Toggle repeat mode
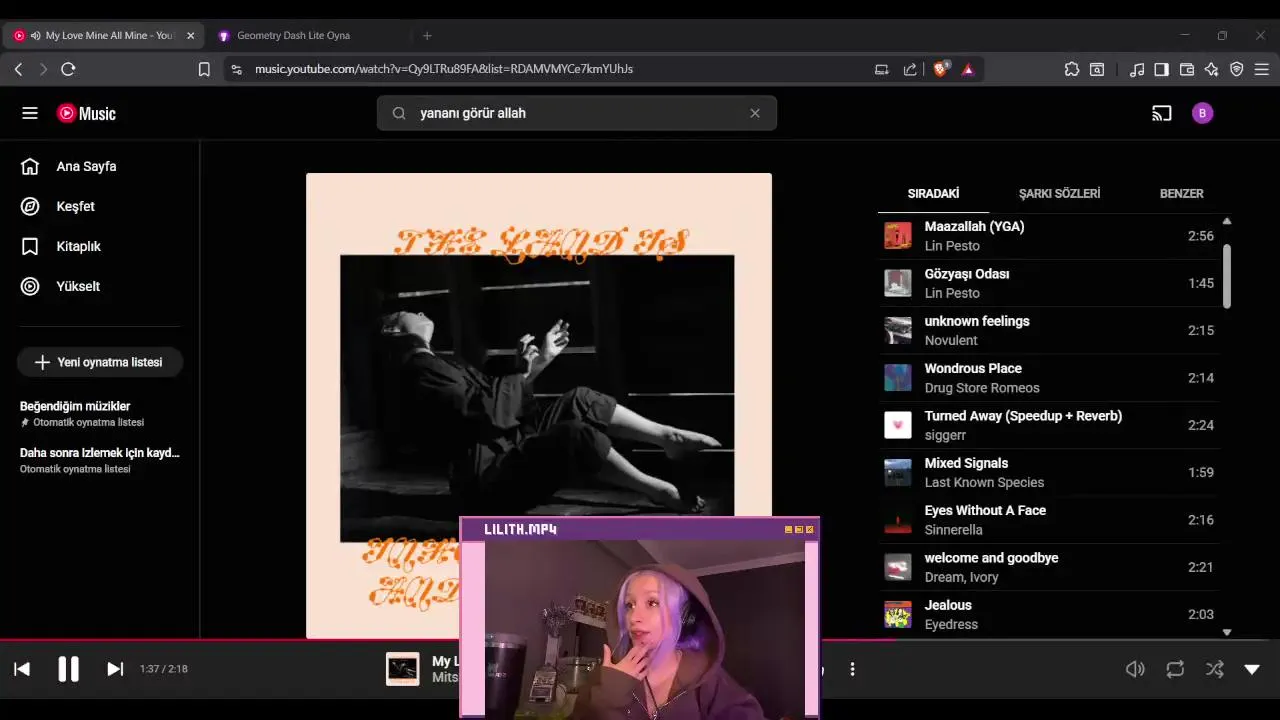This screenshot has height=720, width=1280. (x=1175, y=669)
